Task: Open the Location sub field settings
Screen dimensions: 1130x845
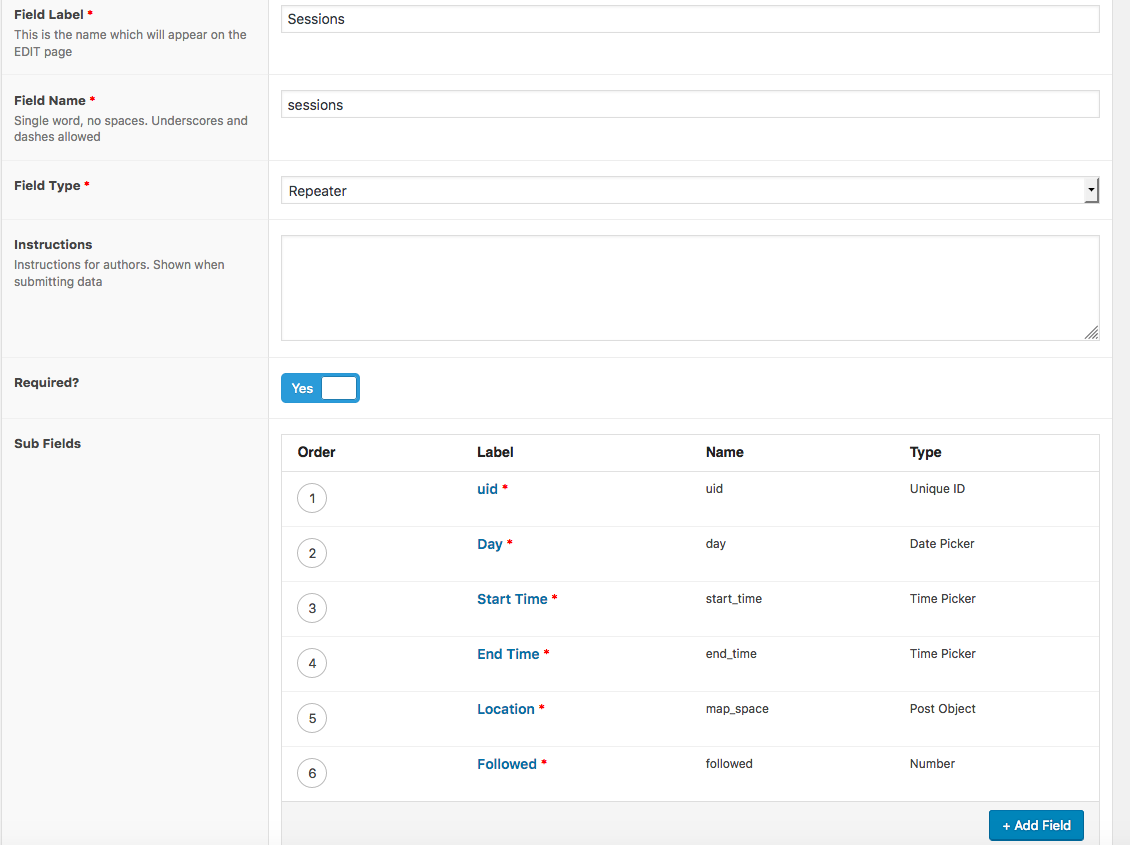Action: coord(505,708)
